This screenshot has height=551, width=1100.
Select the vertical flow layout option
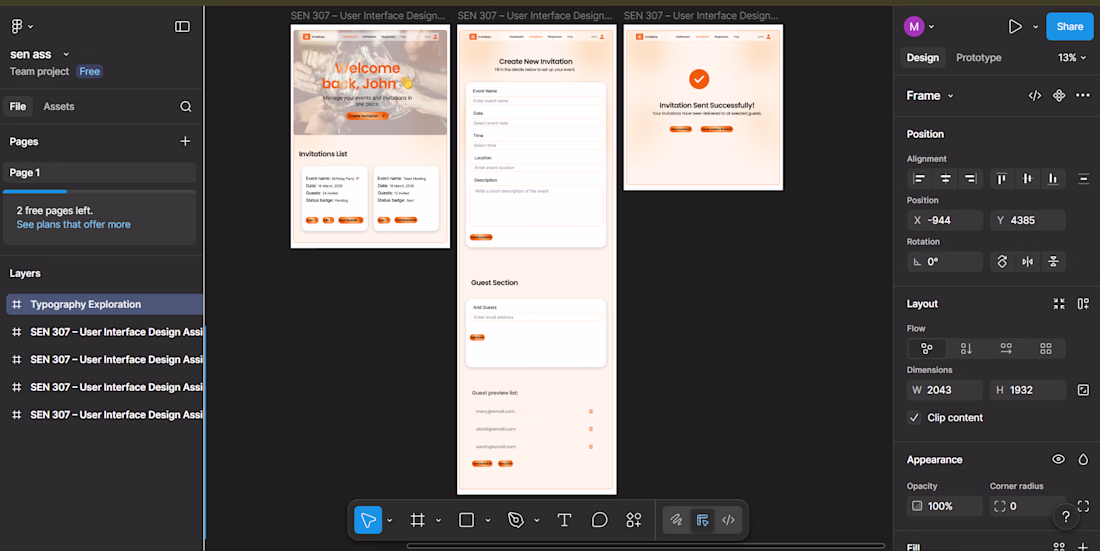[966, 349]
